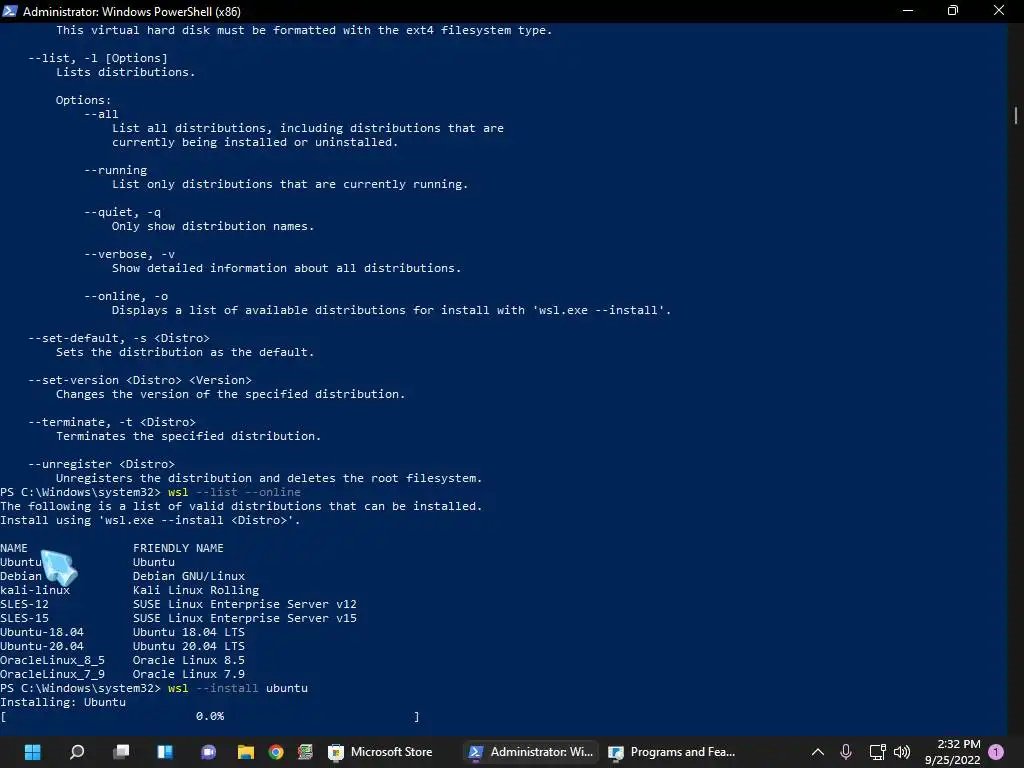Click 'kali-linux' in the distribution list
The height and width of the screenshot is (768, 1024).
pyautogui.click(x=35, y=590)
